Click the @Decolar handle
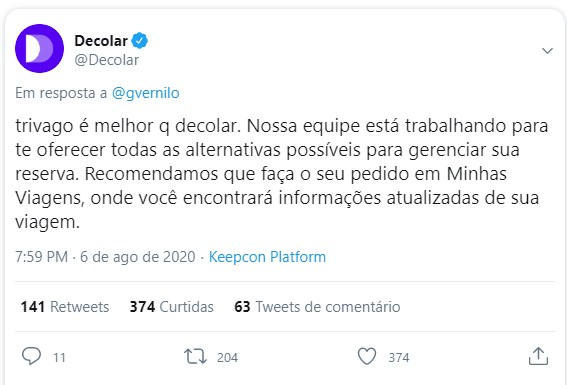This screenshot has height=385, width=567. pyautogui.click(x=106, y=60)
